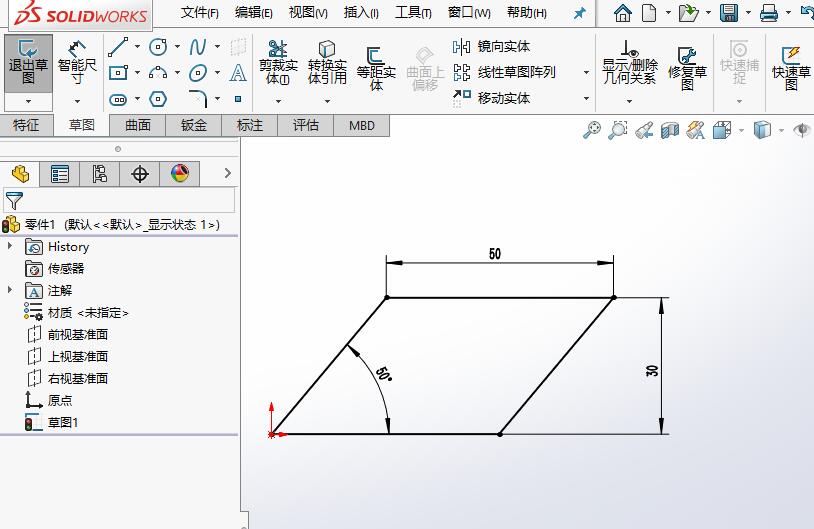
Task: Click Mirror Entities (镜向实体)
Action: click(491, 47)
